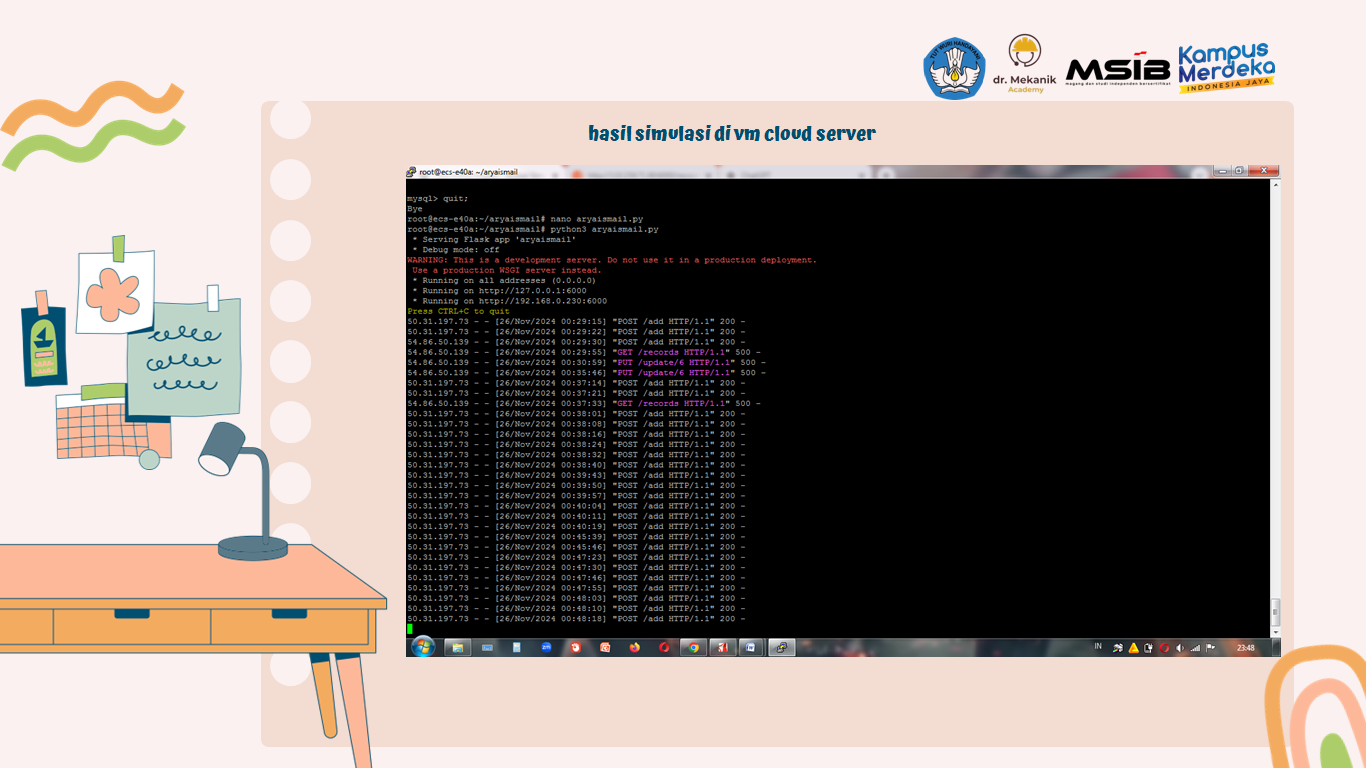Click the 'mysql> quit;' line

point(437,198)
